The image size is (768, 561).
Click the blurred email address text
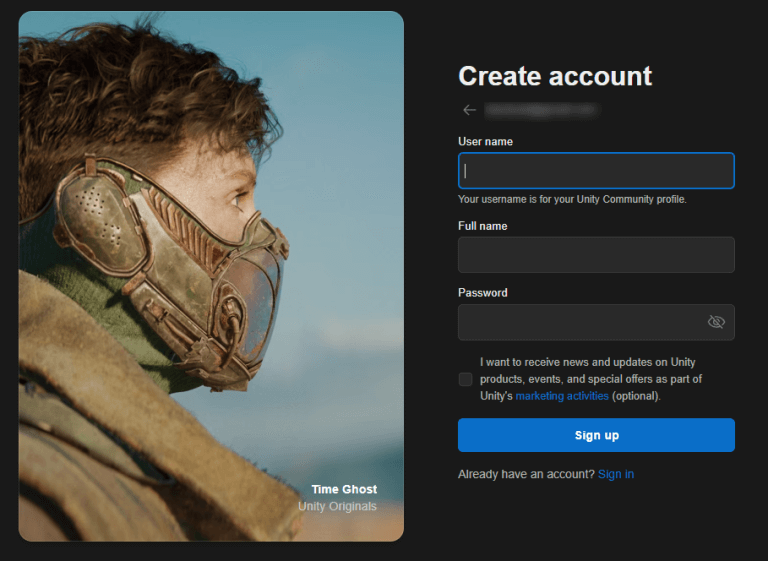click(x=540, y=109)
